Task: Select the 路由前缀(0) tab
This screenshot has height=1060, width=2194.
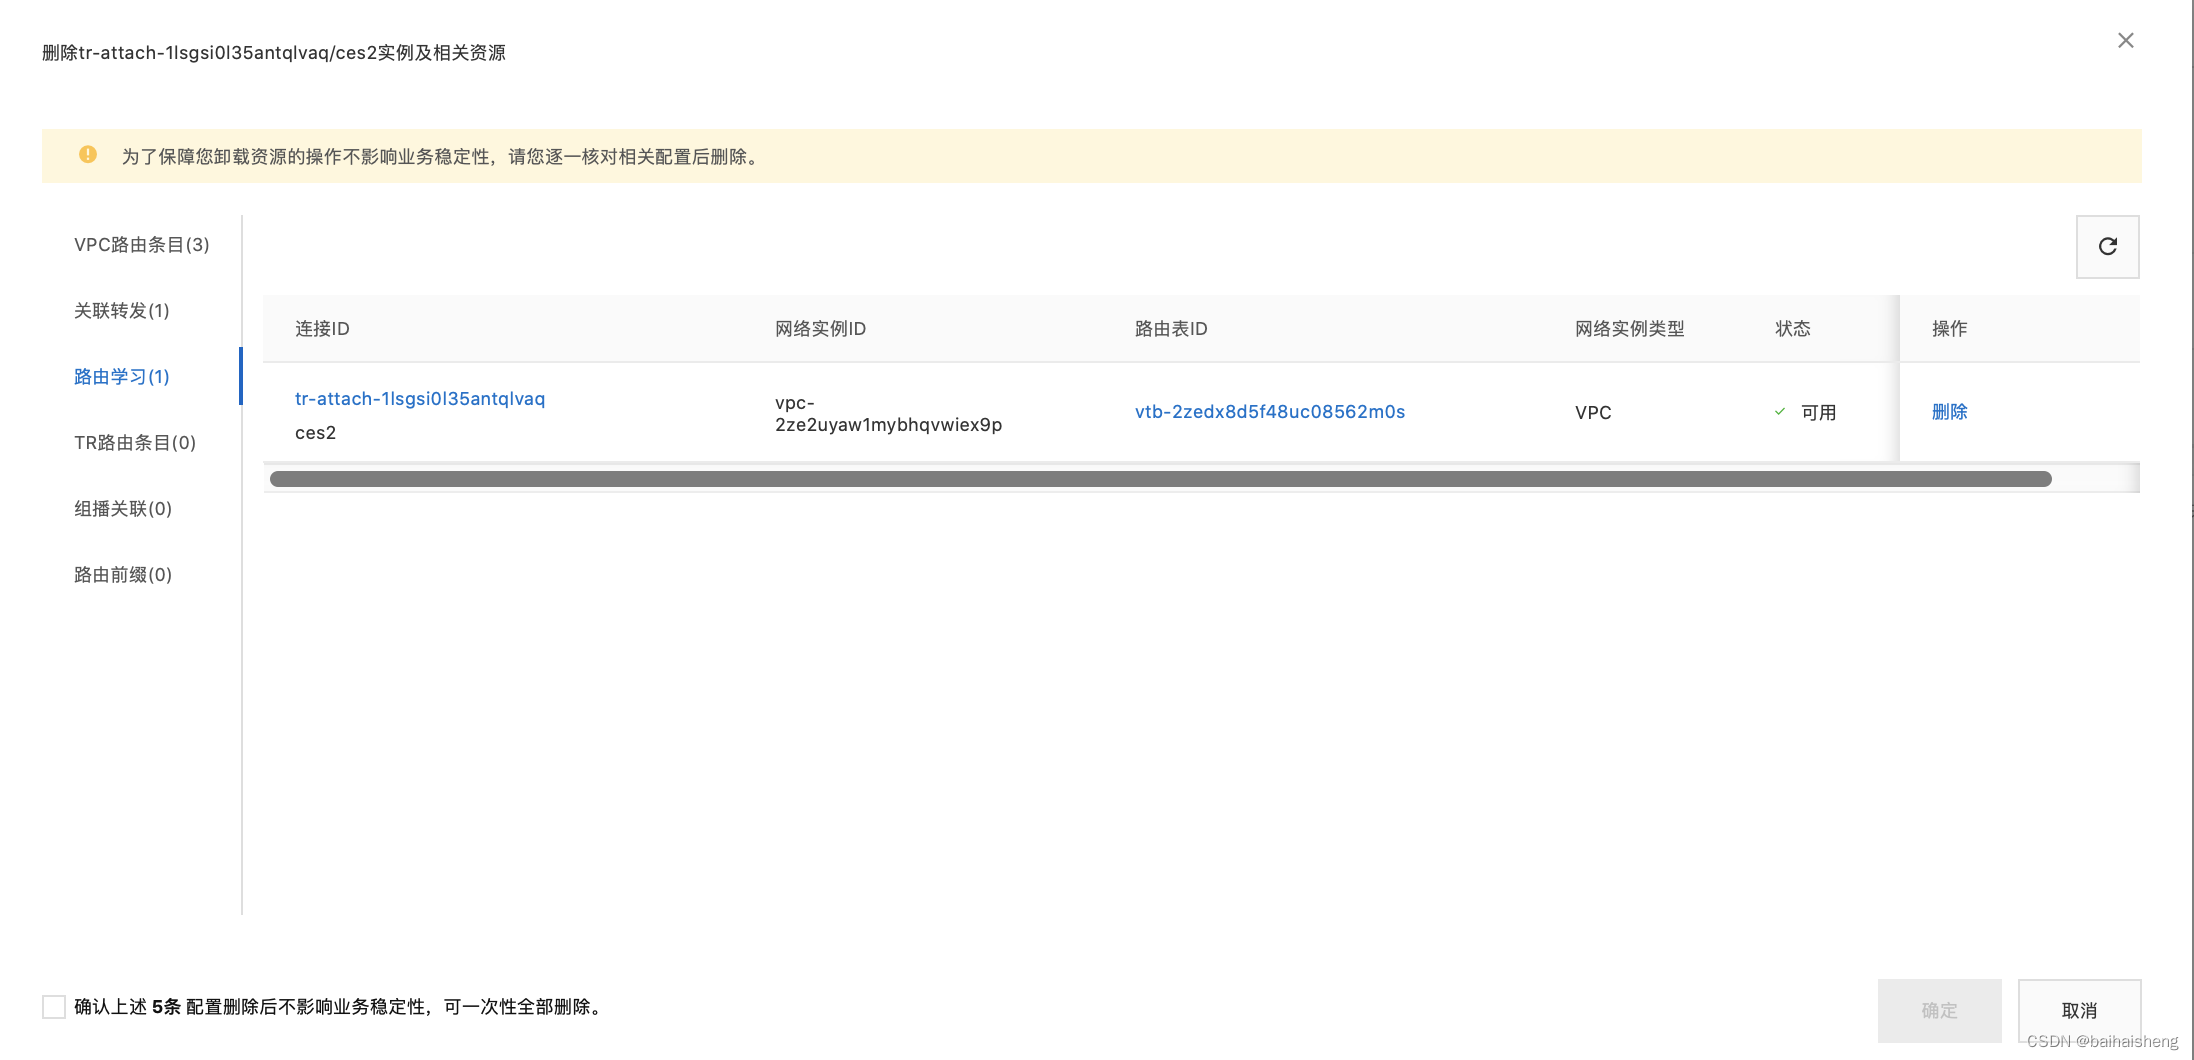Action: pos(123,575)
